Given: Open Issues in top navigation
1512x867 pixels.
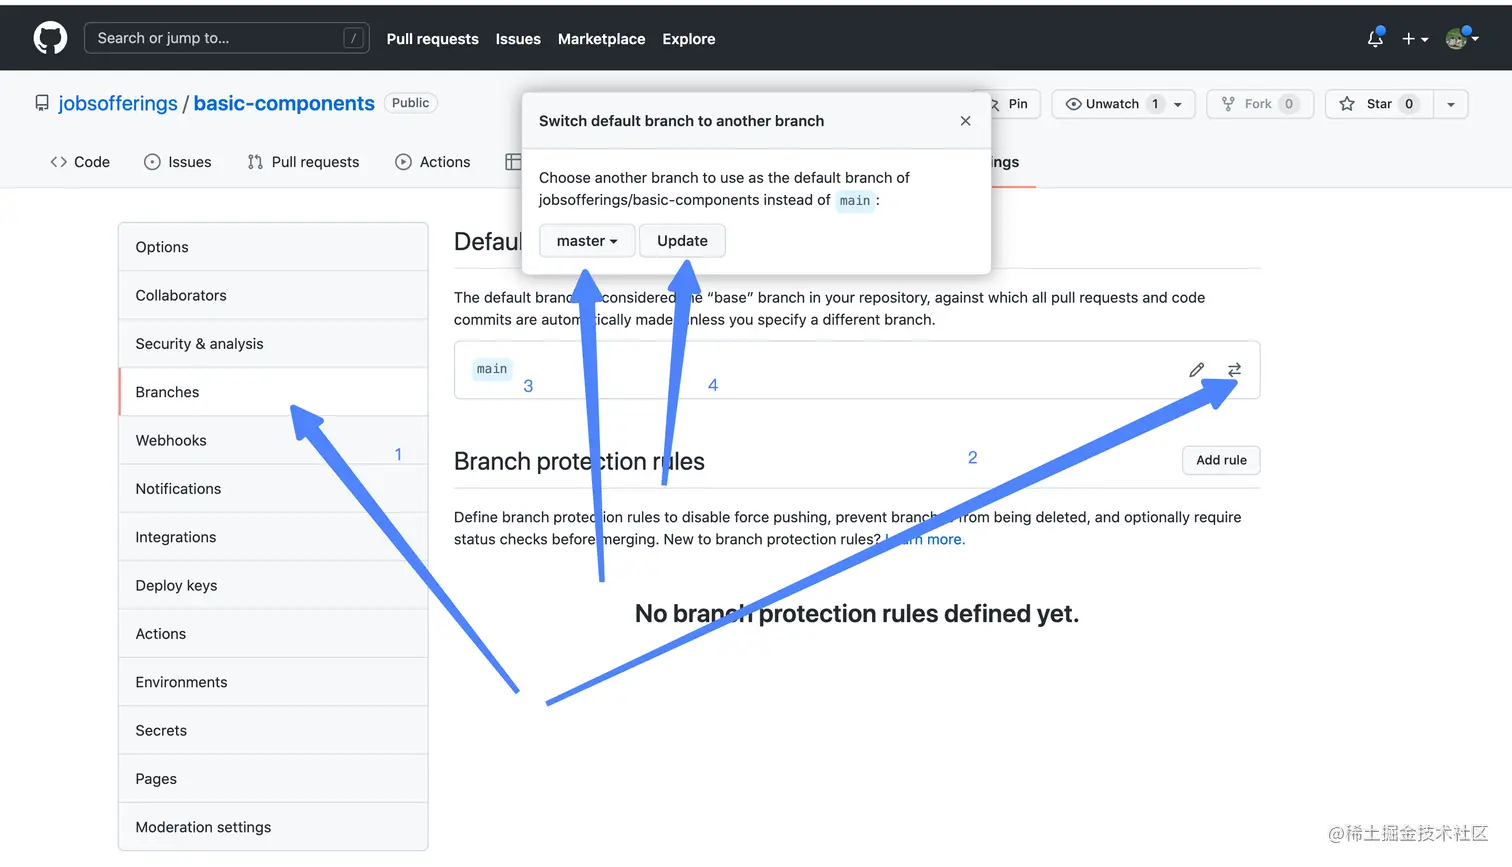Looking at the screenshot, I should click(x=518, y=39).
